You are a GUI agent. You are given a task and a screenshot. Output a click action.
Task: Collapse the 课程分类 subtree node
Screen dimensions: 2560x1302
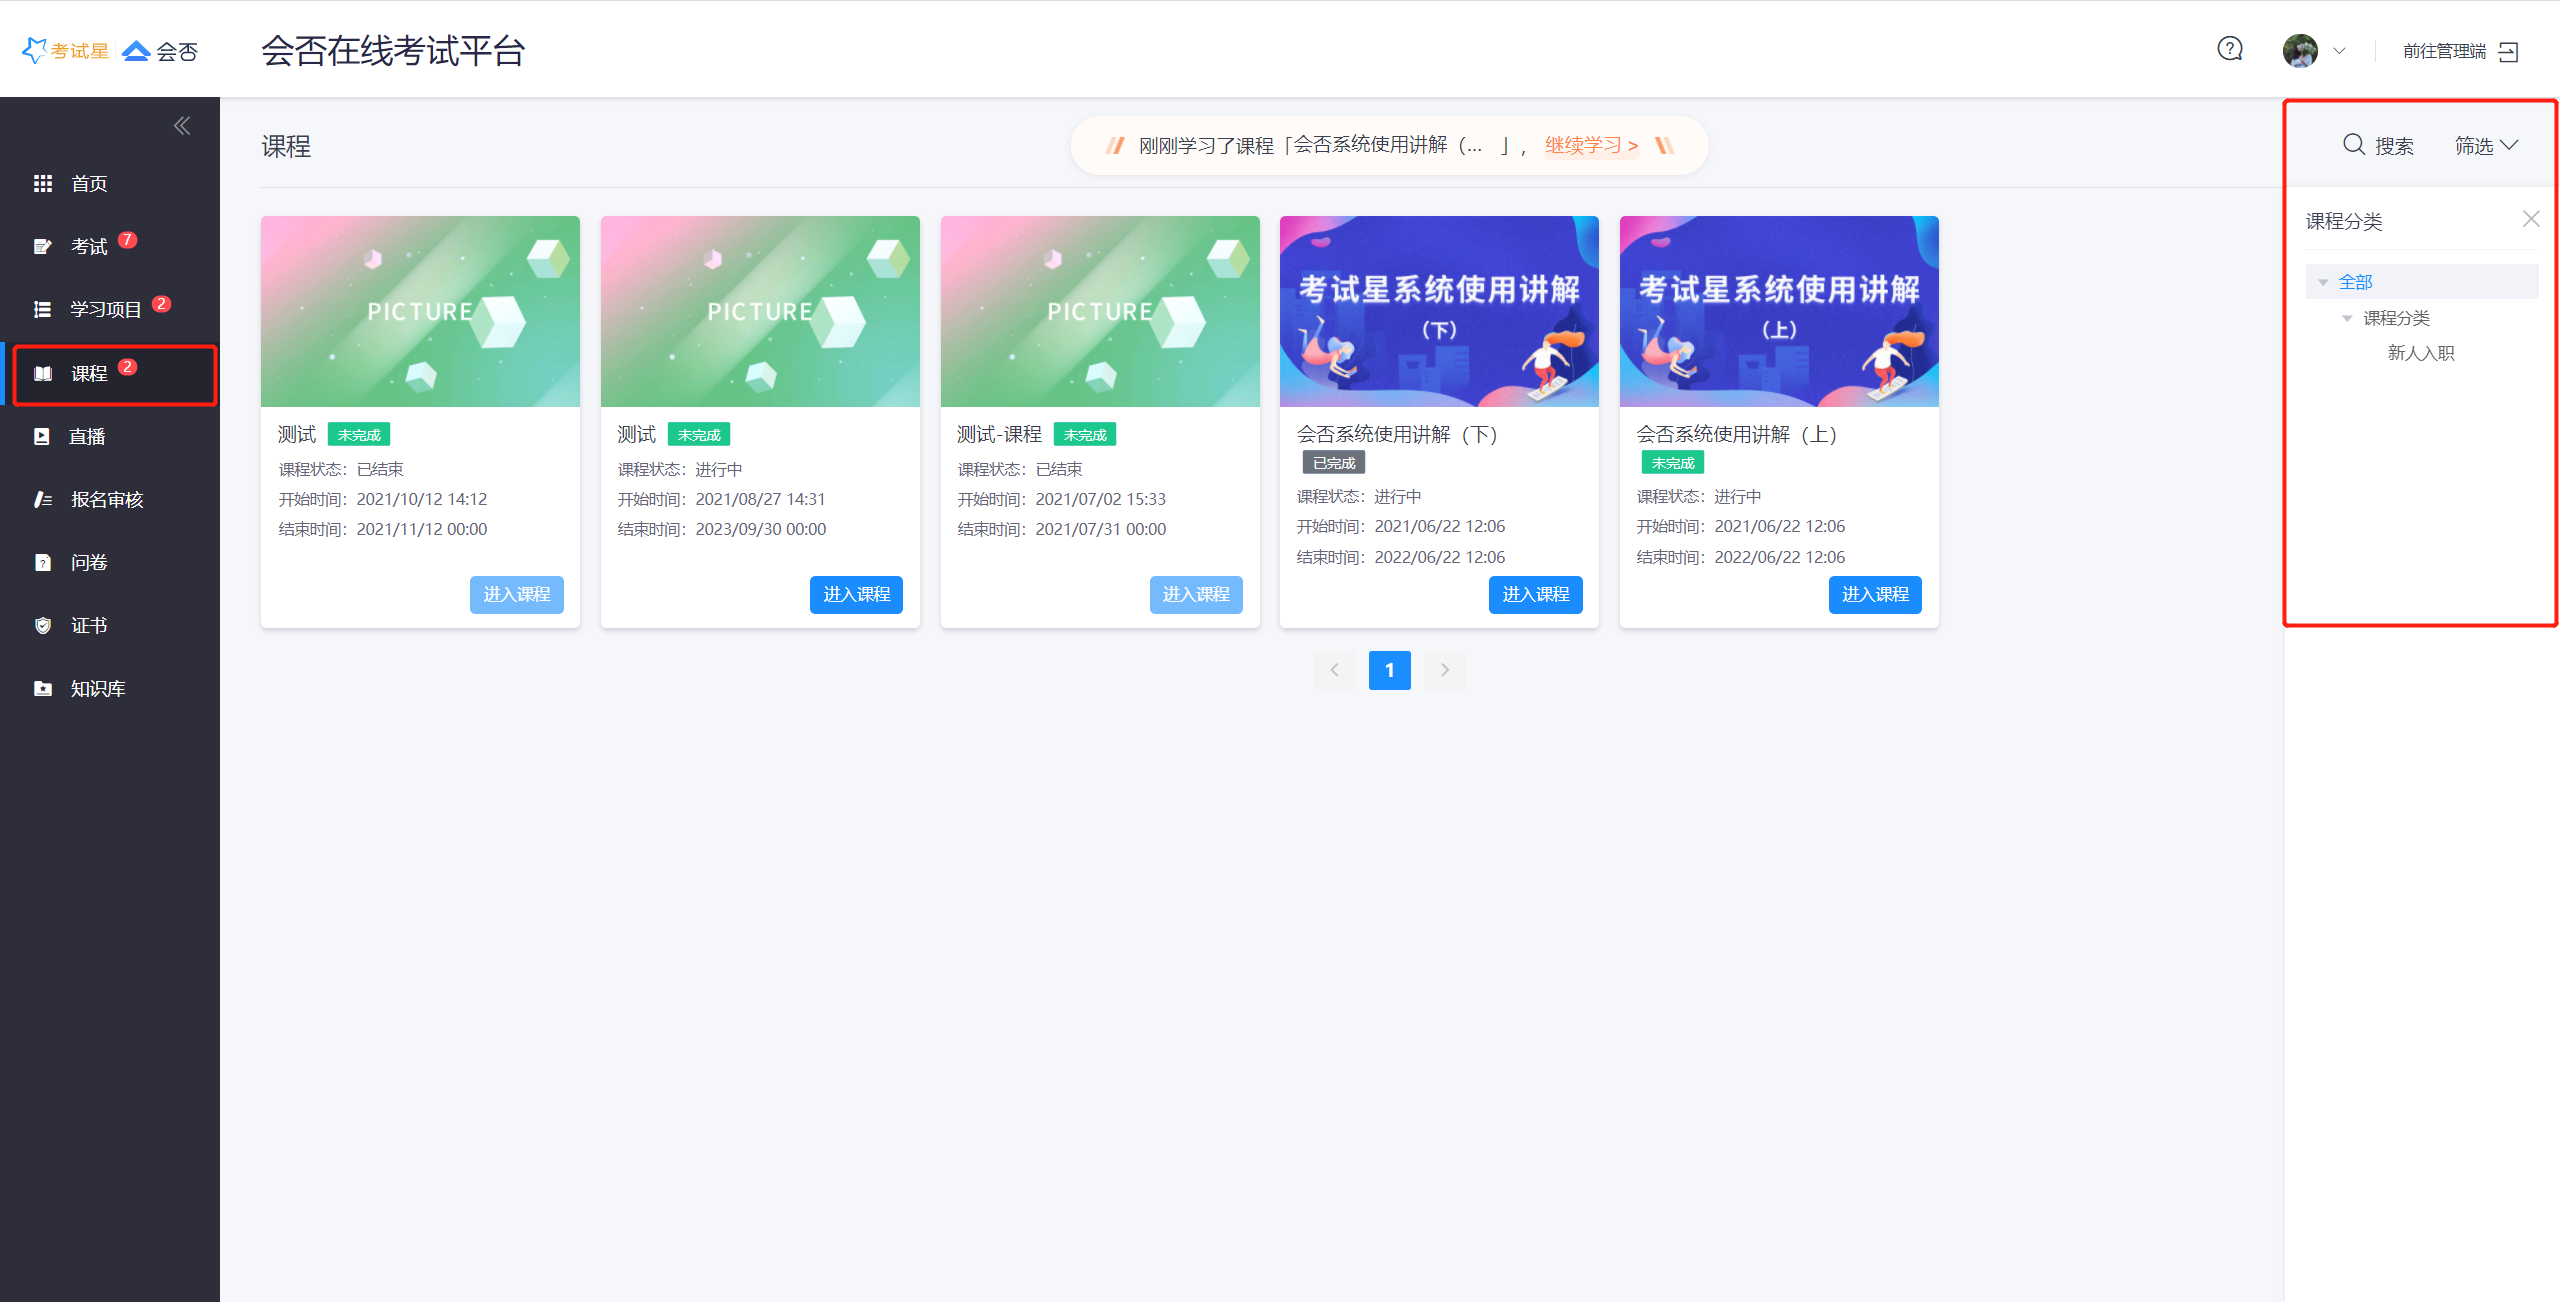point(2347,319)
